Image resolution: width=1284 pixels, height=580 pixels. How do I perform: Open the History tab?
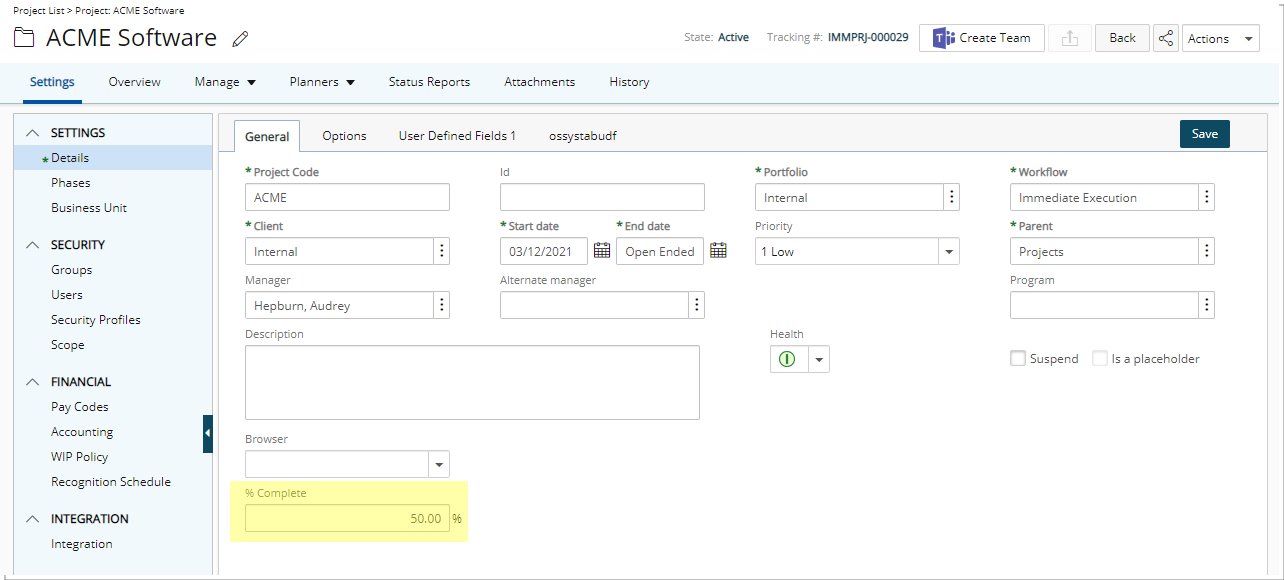pos(629,82)
